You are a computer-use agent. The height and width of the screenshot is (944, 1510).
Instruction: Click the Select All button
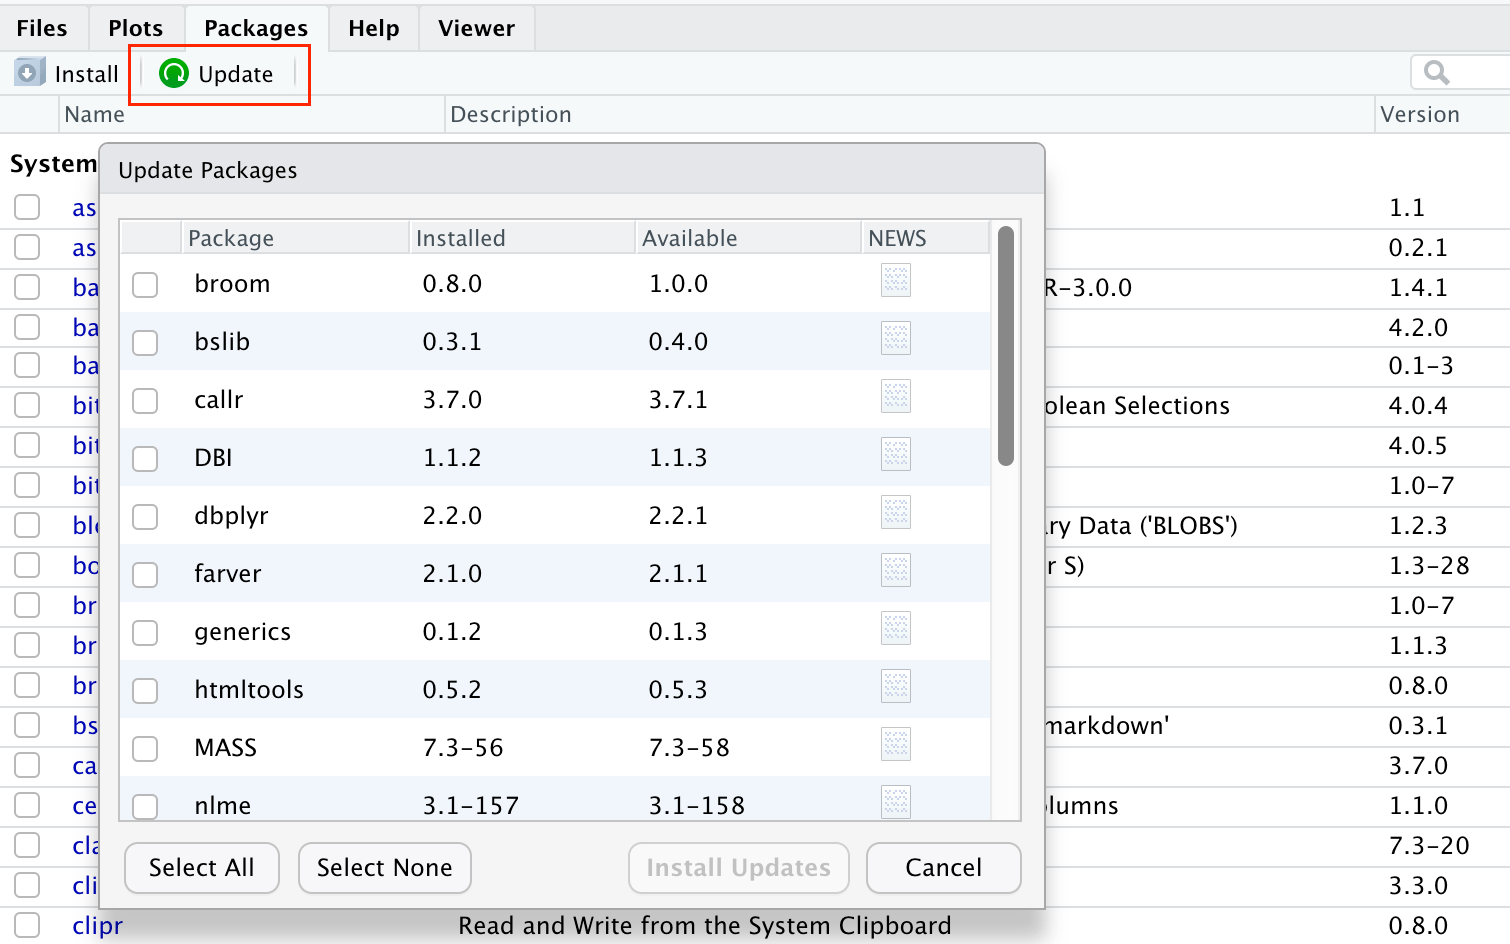[x=202, y=867]
